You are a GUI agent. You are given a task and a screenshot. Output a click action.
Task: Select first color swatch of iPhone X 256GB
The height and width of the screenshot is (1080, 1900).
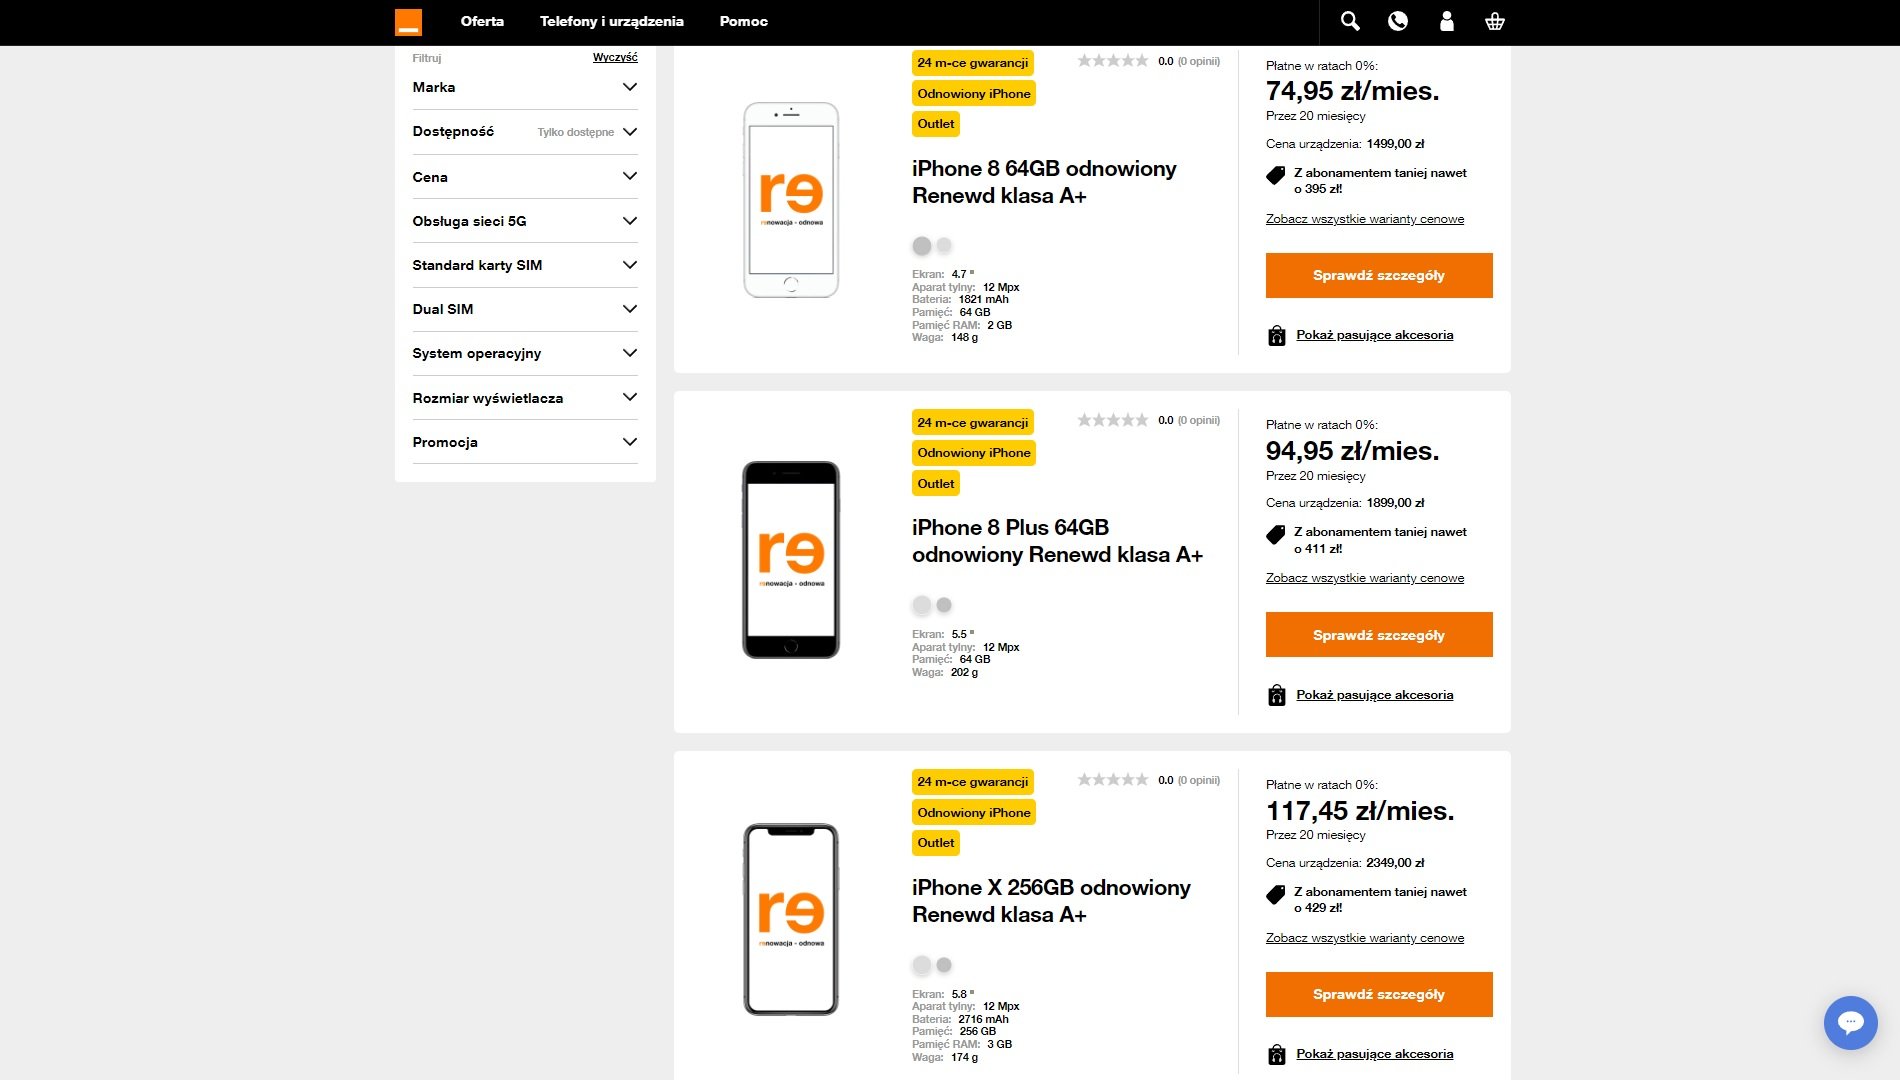922,965
